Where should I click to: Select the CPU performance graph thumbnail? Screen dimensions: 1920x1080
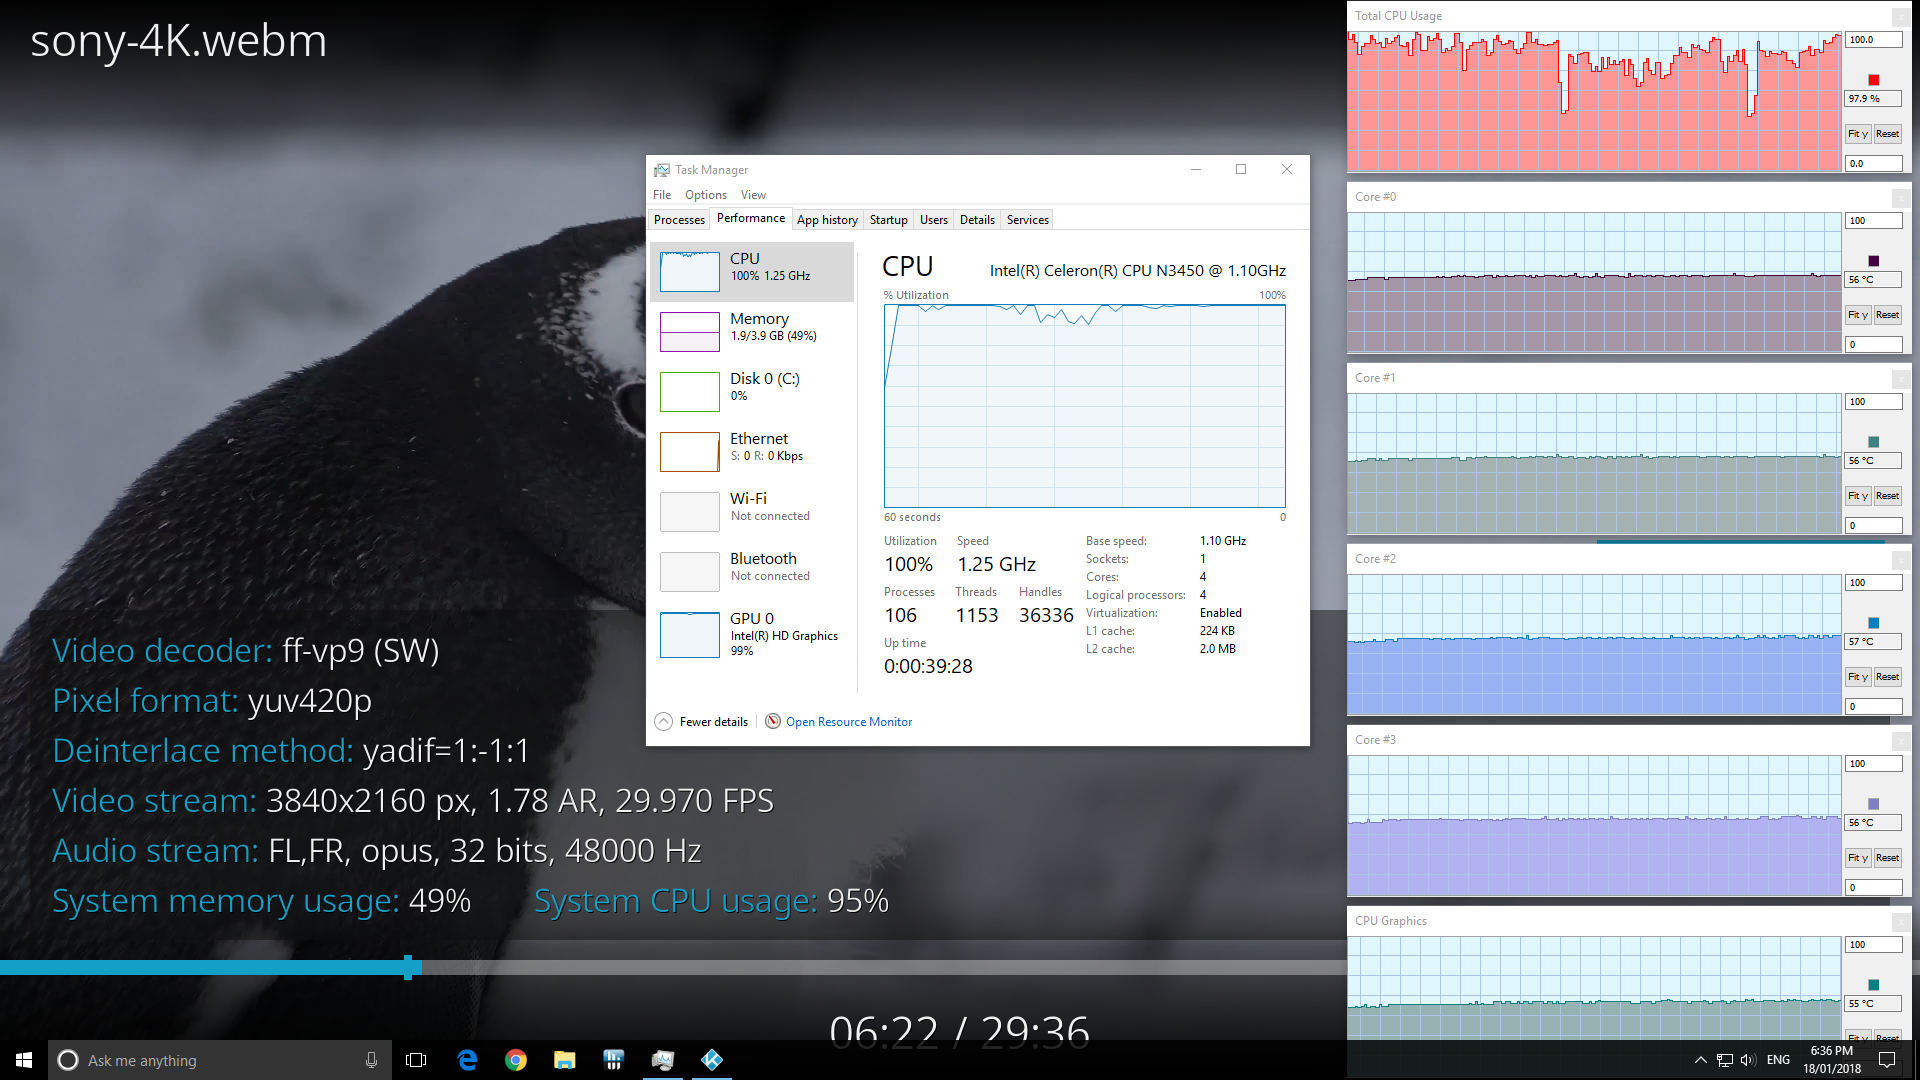point(690,272)
